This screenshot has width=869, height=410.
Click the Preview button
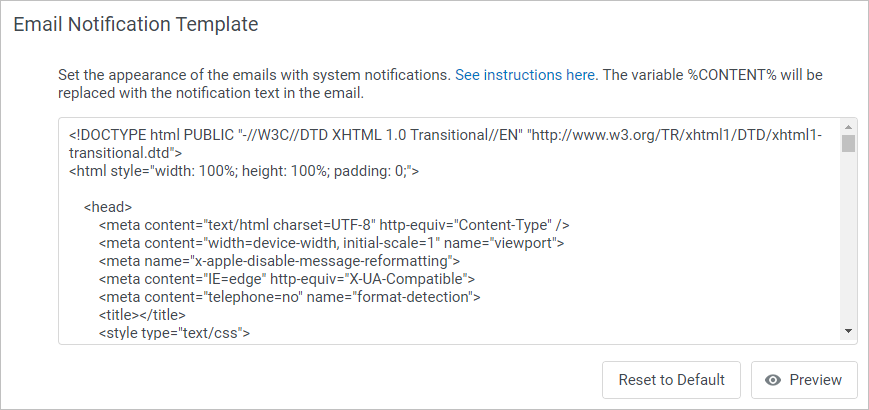click(804, 380)
